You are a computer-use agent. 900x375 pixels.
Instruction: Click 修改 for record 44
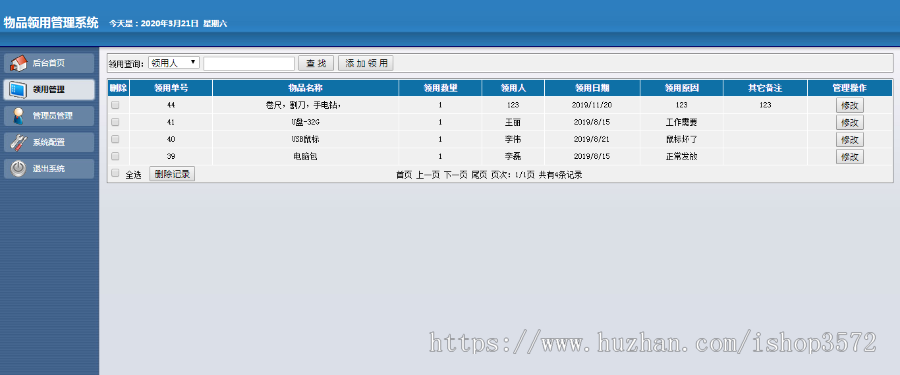(849, 106)
